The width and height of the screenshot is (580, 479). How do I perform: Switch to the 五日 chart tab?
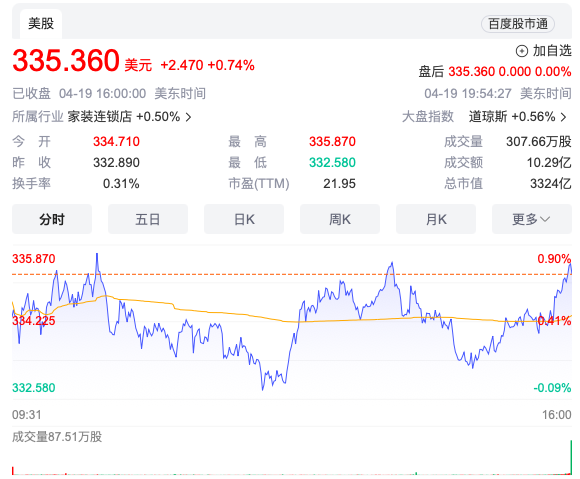tap(148, 219)
